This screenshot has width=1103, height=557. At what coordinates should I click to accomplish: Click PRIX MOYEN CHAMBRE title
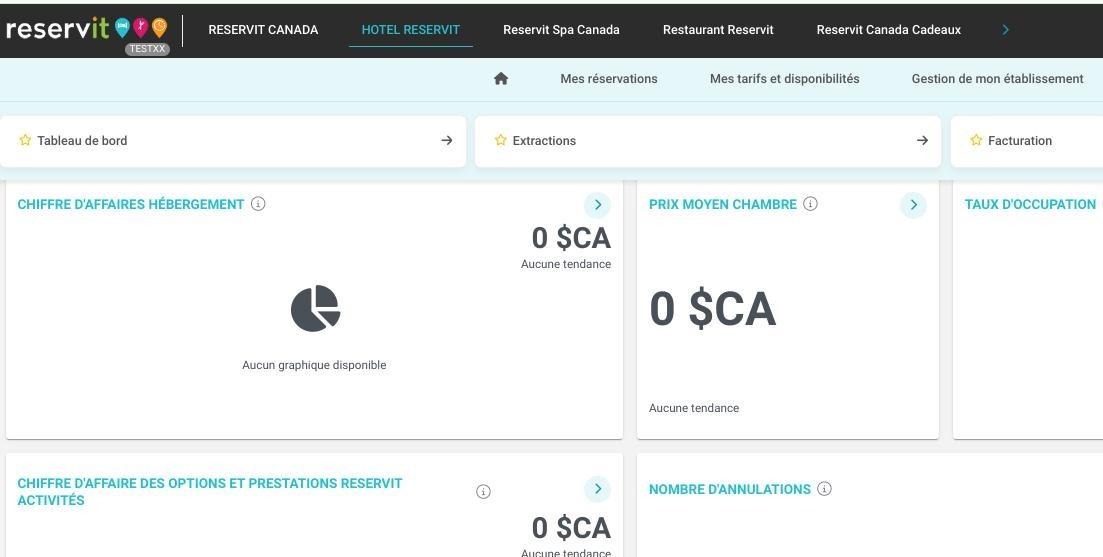(x=722, y=204)
